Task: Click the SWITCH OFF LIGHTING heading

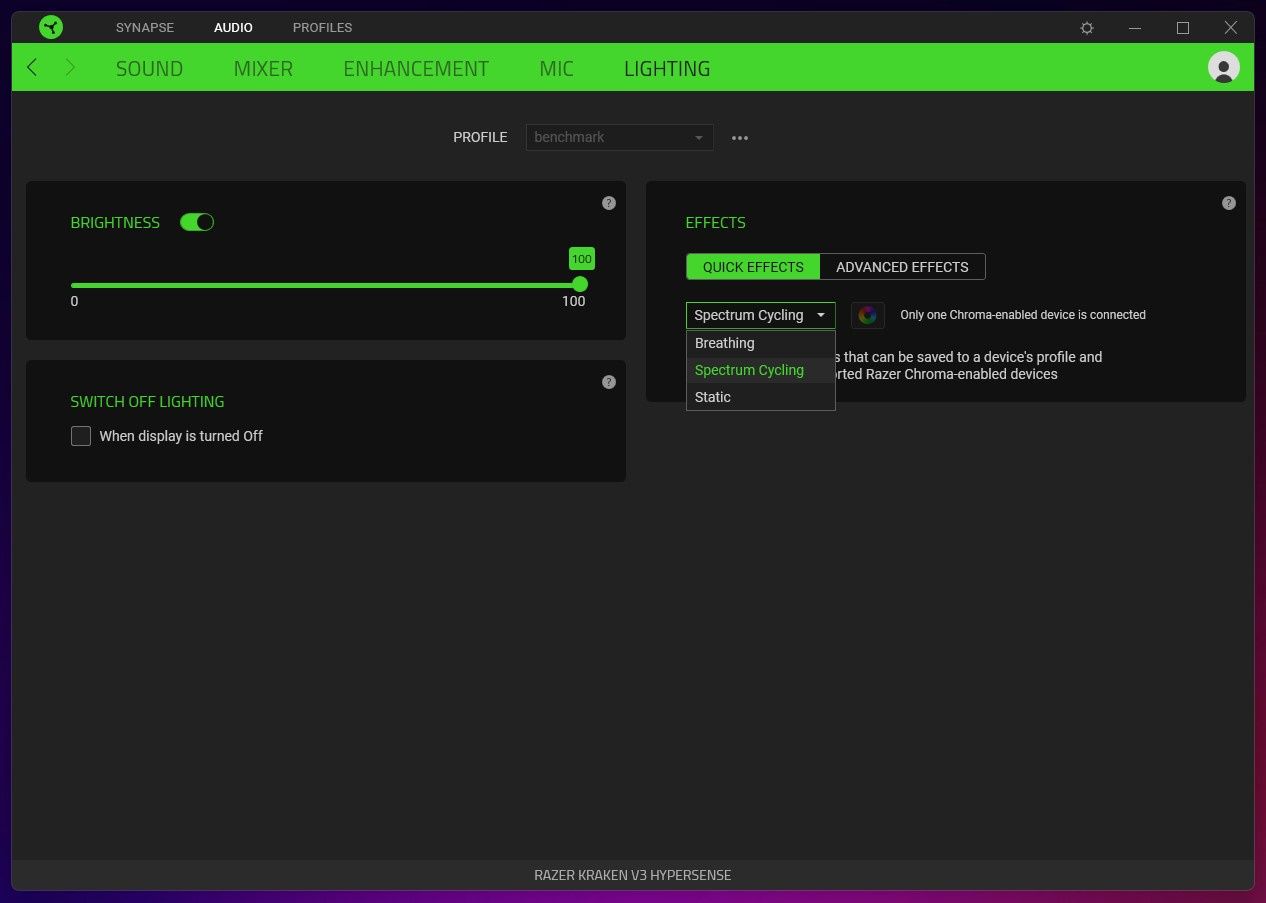Action: [x=147, y=401]
